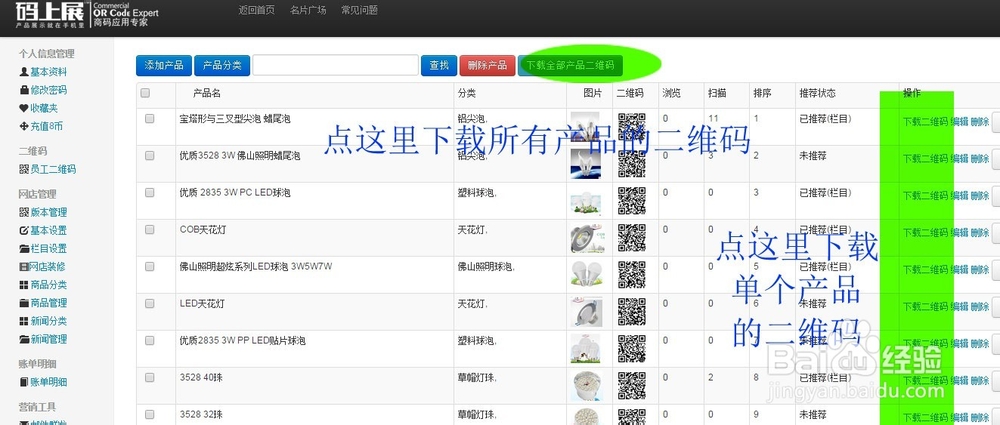The image size is (1000, 425).
Task: Tick the 3528 40珠 row checkbox
Action: pyautogui.click(x=149, y=377)
